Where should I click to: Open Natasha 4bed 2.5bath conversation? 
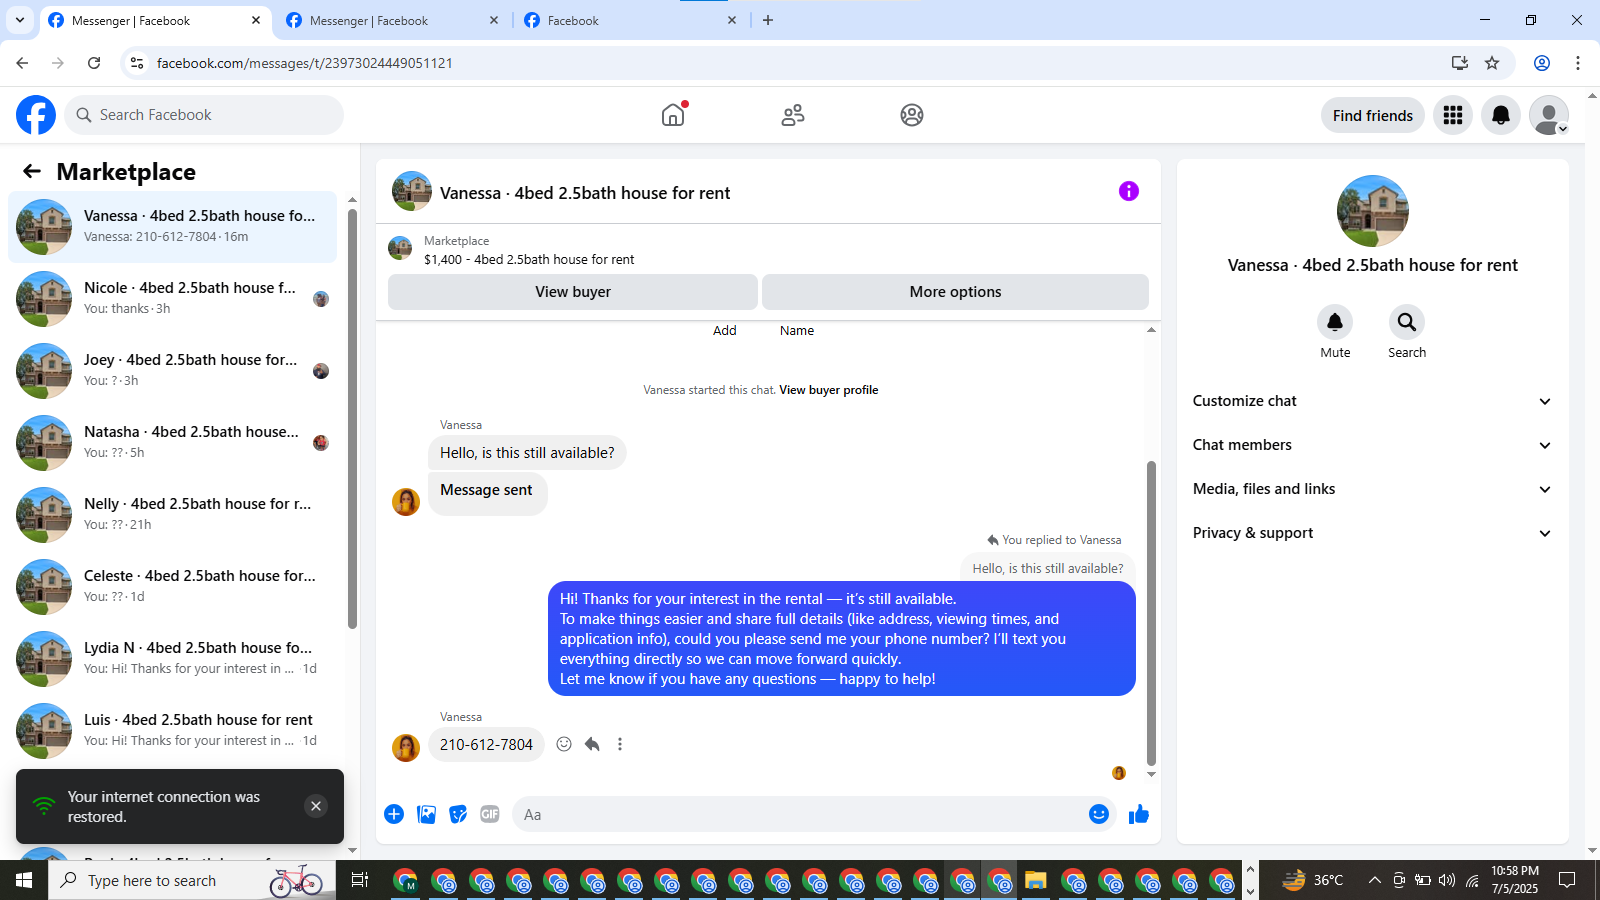[172, 443]
